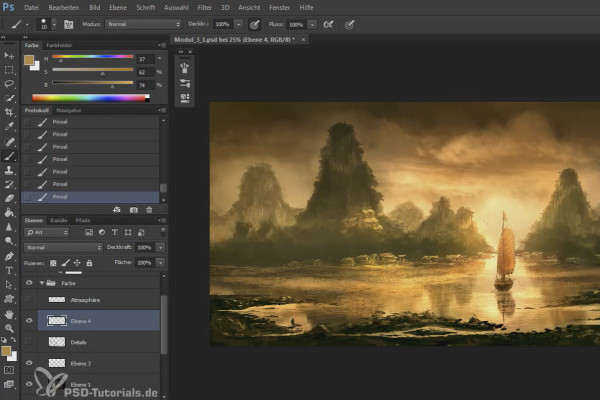The width and height of the screenshot is (600, 400).
Task: Click the foreground color swatch in Farbe panel
Action: point(29,60)
